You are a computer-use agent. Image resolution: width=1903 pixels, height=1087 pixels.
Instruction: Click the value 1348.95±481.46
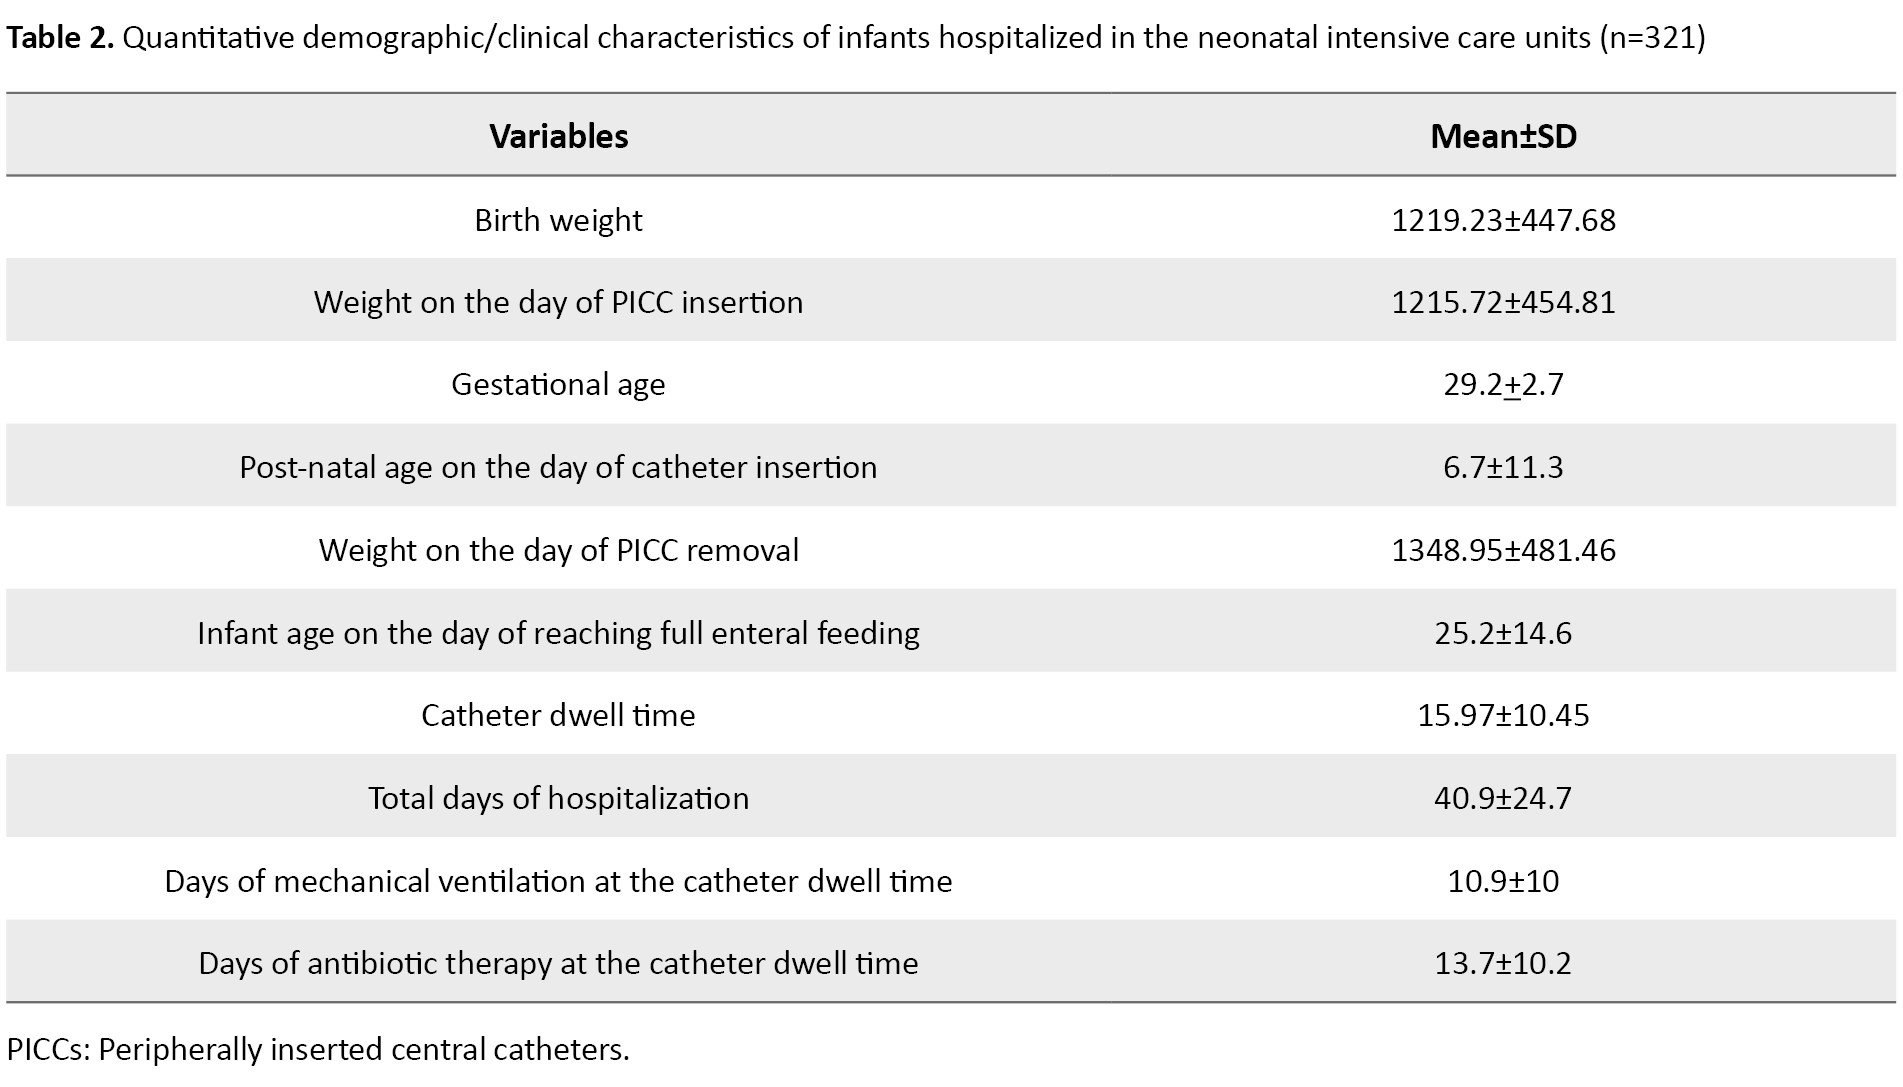pos(1503,550)
